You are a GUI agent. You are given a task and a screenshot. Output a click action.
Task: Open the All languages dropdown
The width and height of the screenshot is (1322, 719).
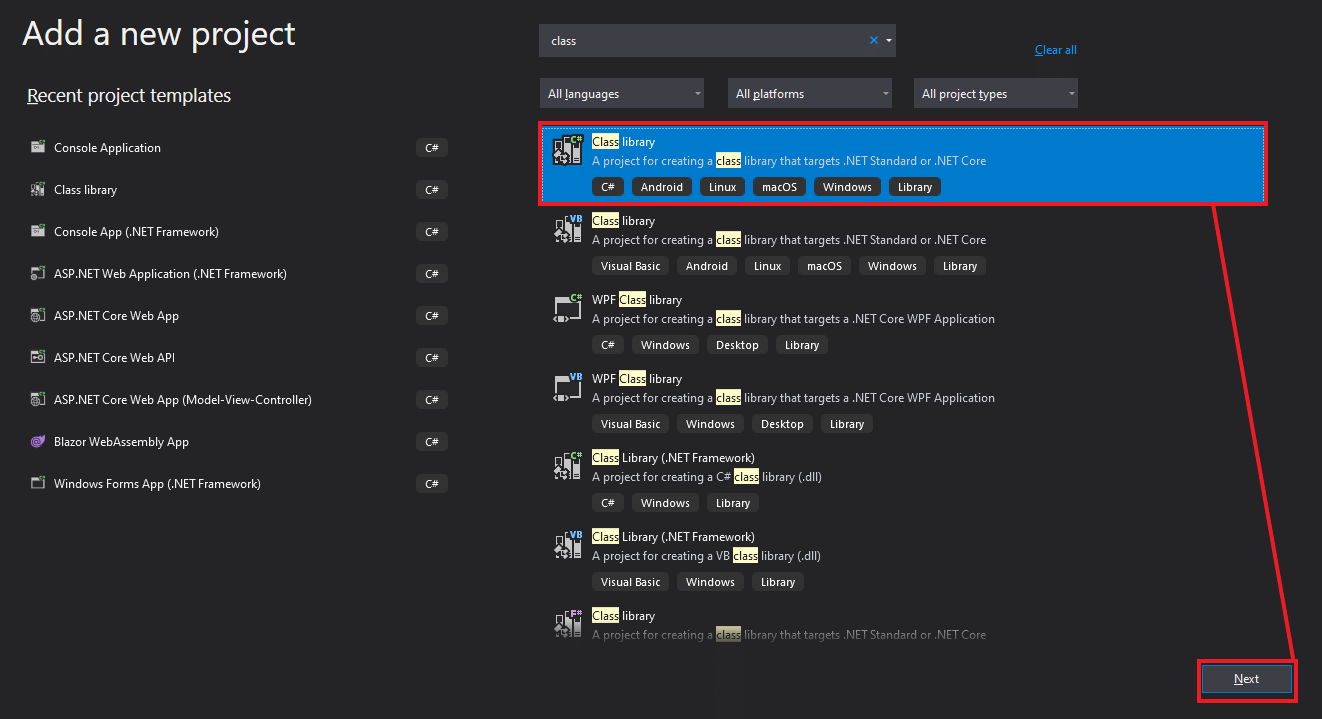[621, 94]
